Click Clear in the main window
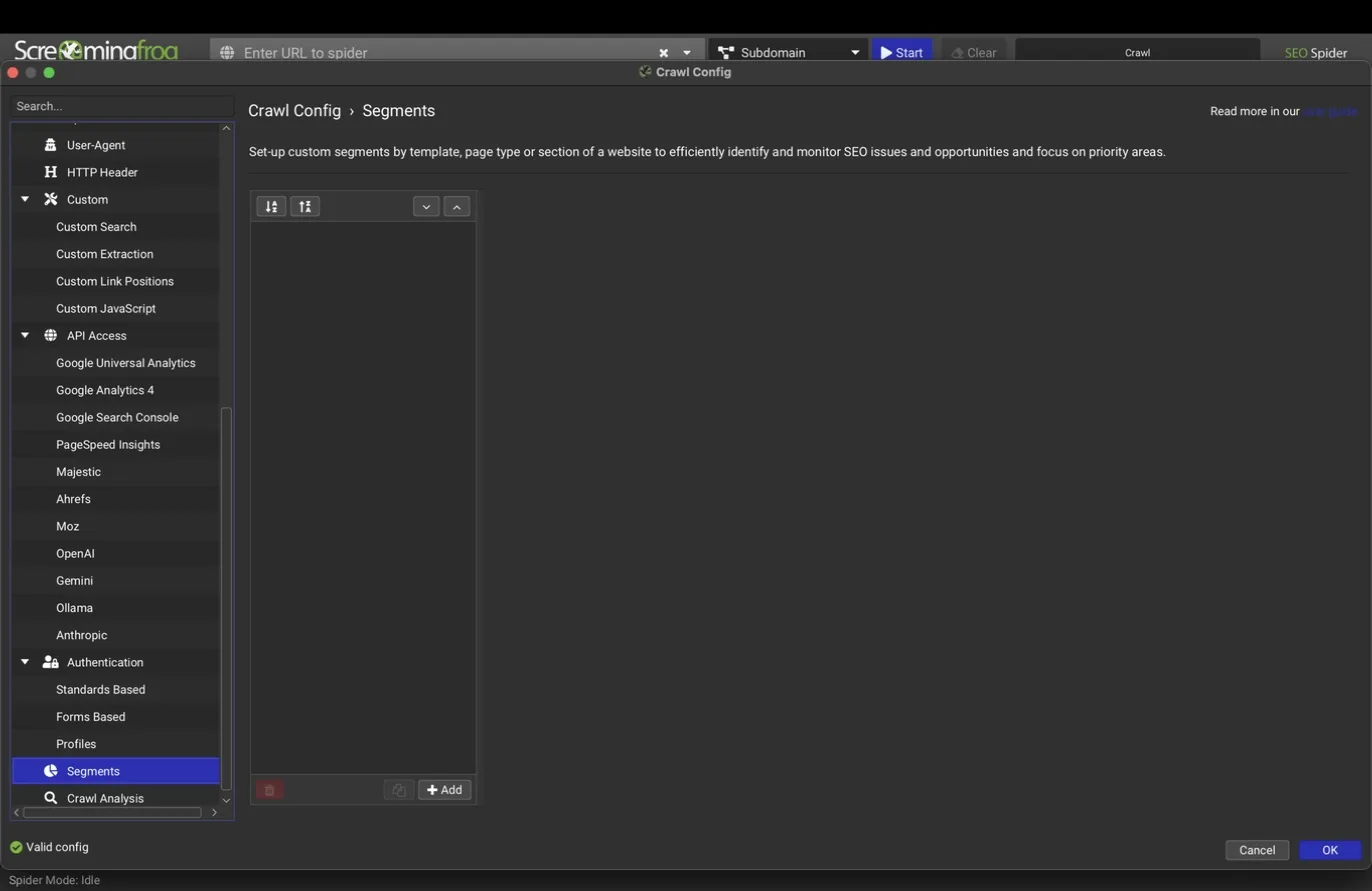 pos(973,52)
